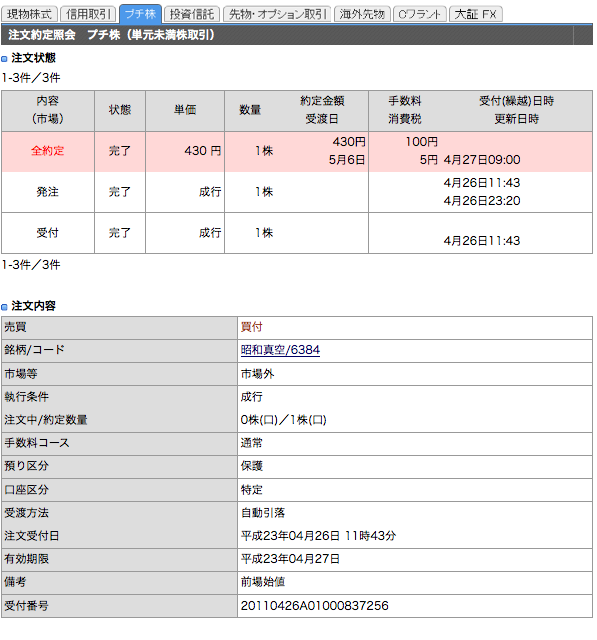Click the 手数料コース field label
Viewport: 597px width, 640px height.
tap(37, 443)
